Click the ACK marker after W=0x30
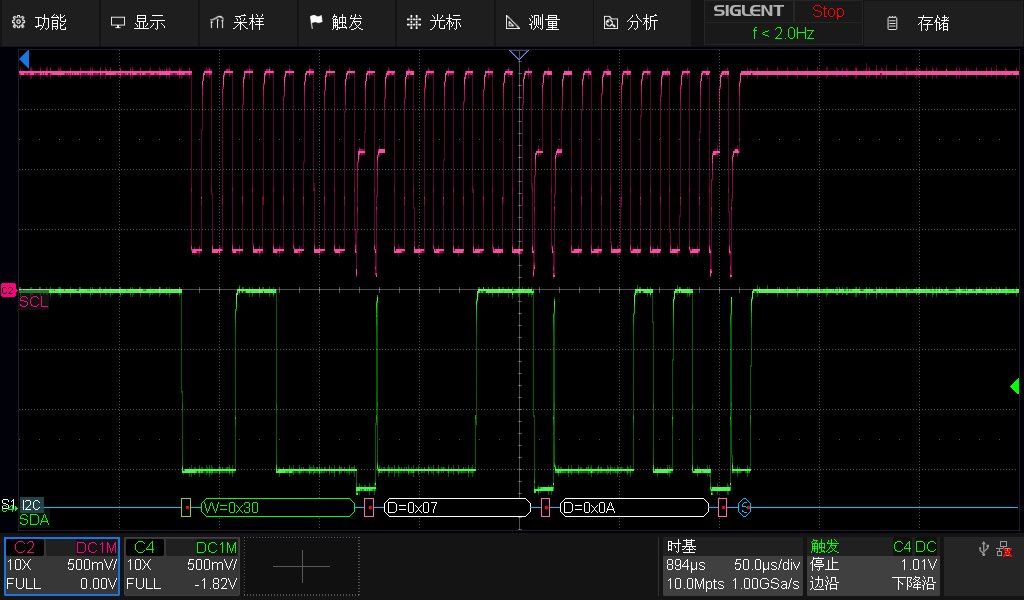Viewport: 1024px width, 600px height. click(x=369, y=507)
